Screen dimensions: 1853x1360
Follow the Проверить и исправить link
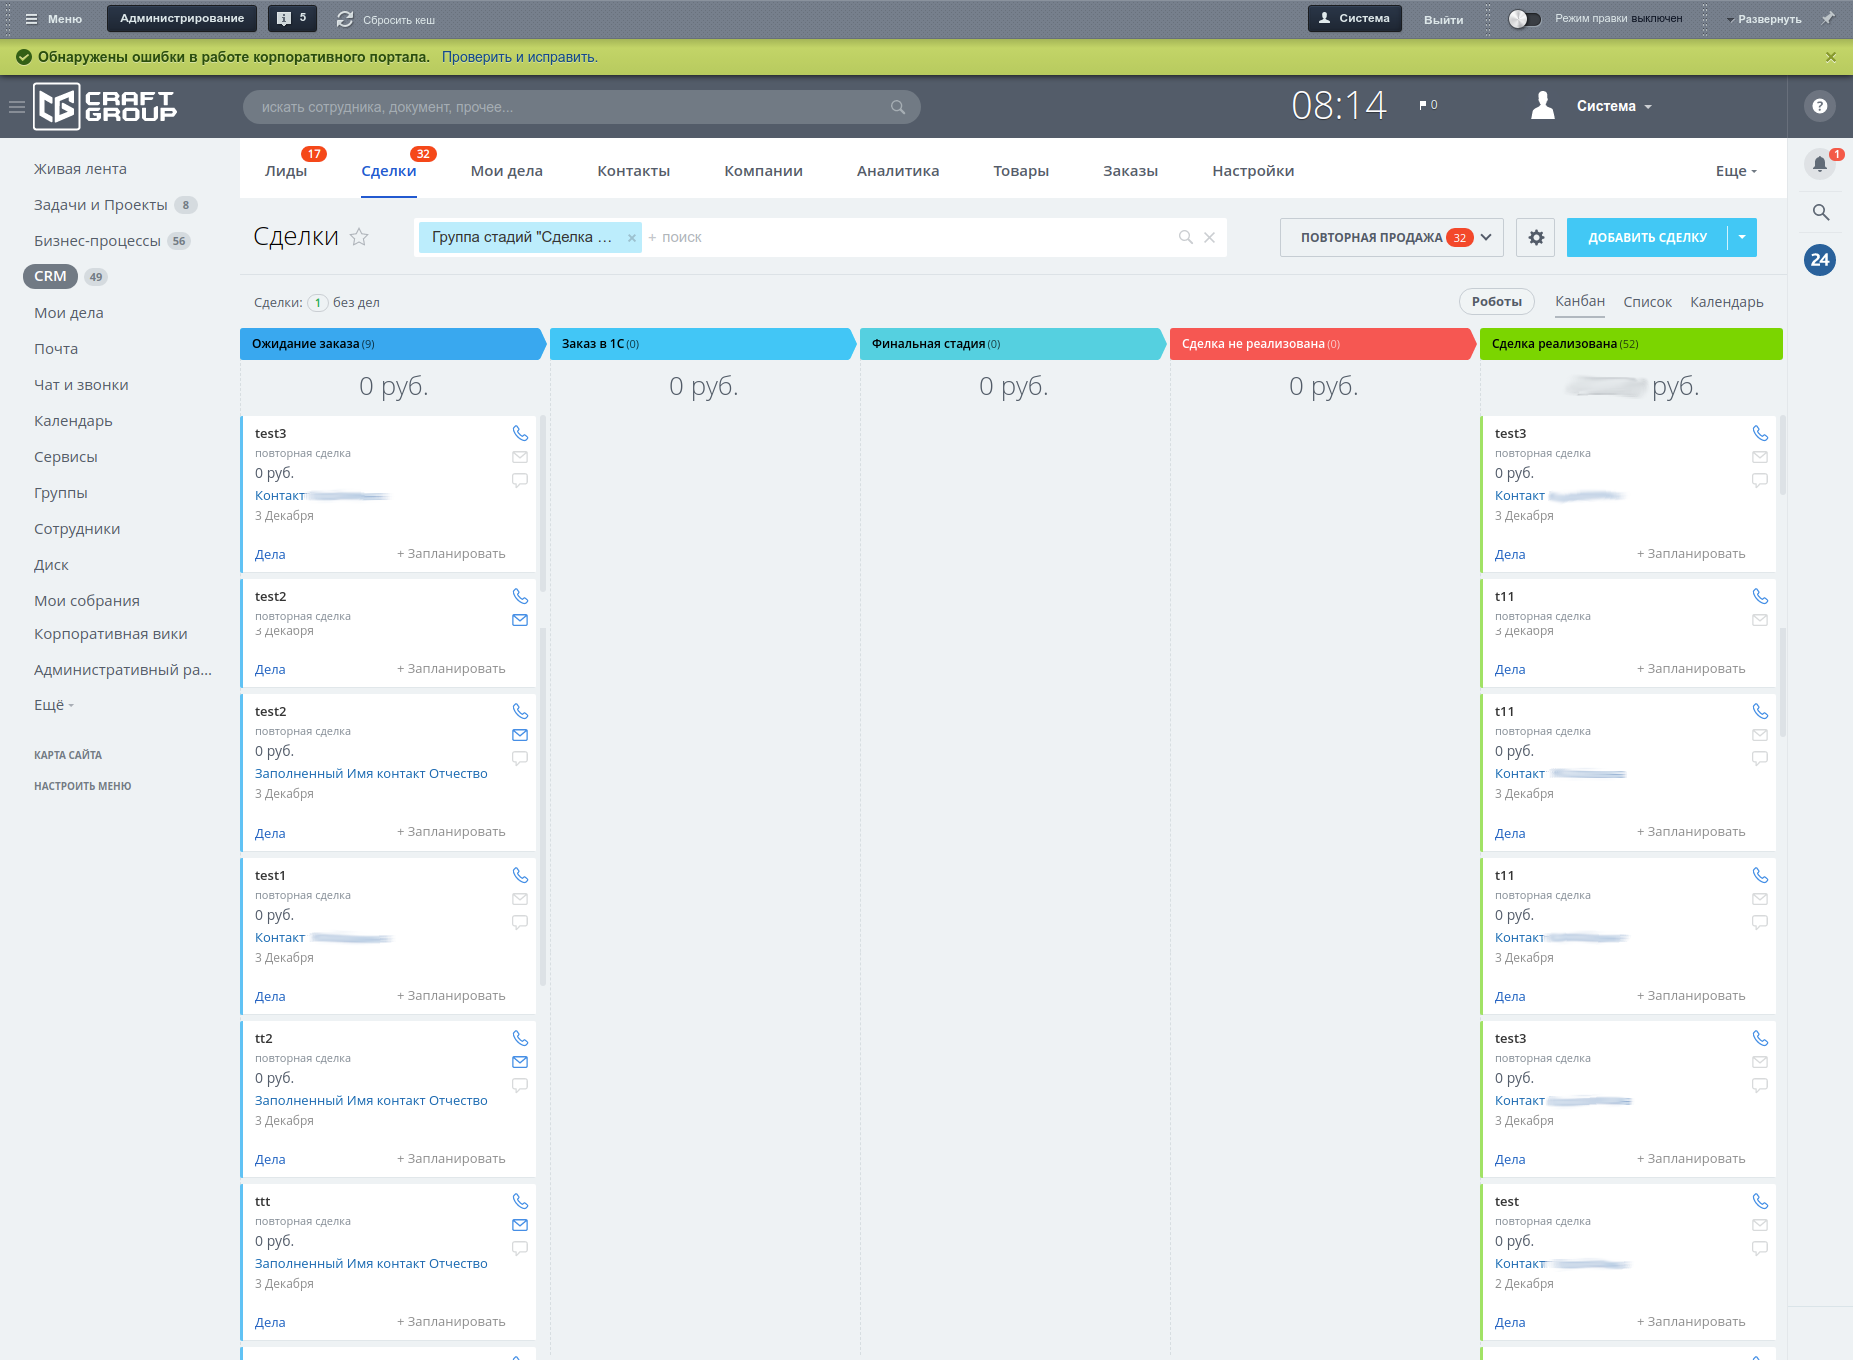pos(519,57)
